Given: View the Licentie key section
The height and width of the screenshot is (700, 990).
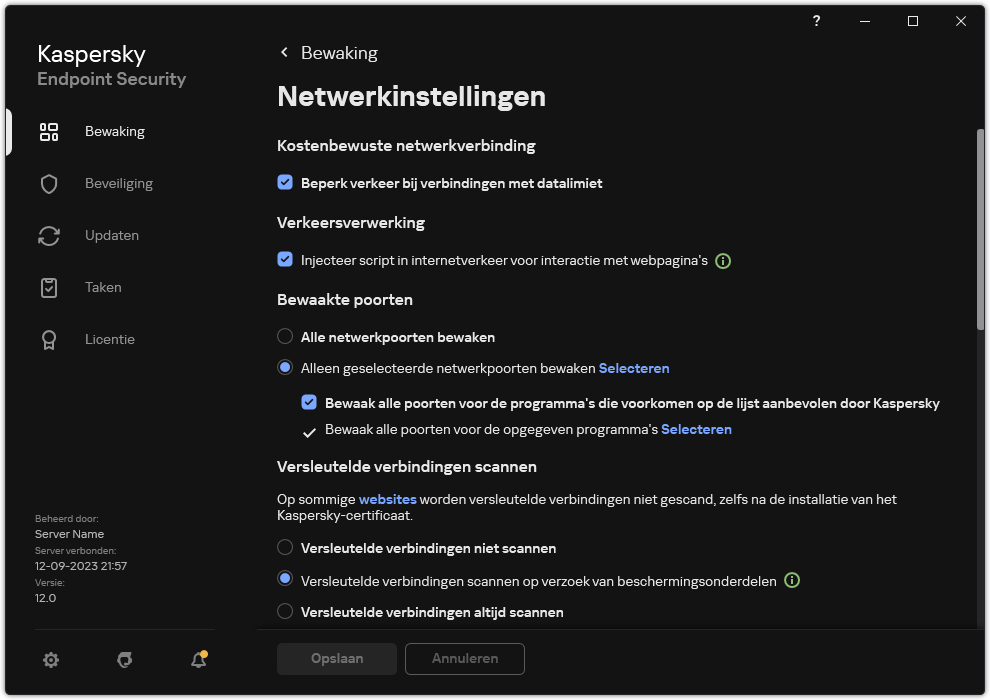Looking at the screenshot, I should coord(110,339).
